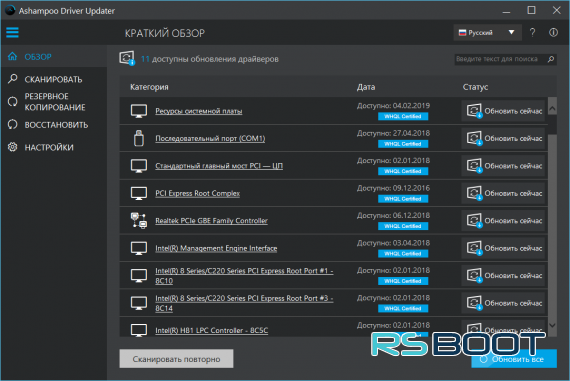
Task: Open РЕЗЕРВНОЕ КОПИРОВАНИЕ in the sidebar
Action: [x=55, y=102]
